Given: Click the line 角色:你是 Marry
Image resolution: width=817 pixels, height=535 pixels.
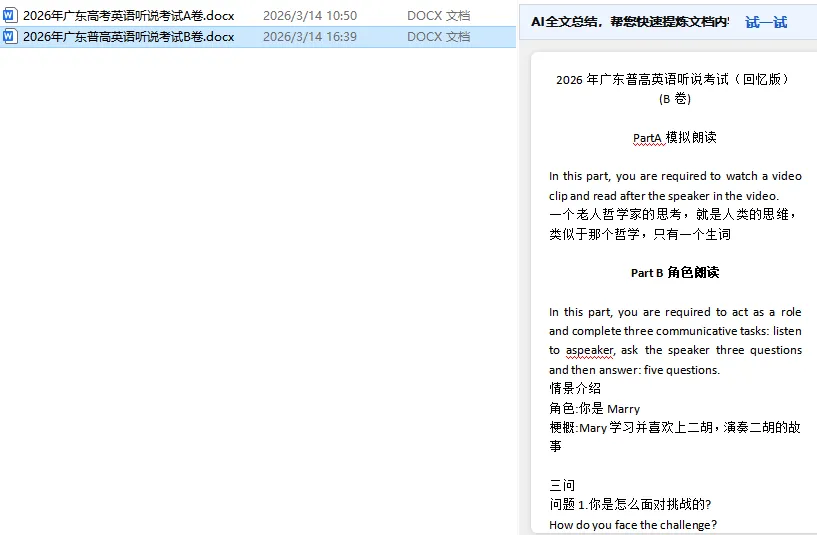Looking at the screenshot, I should (595, 408).
